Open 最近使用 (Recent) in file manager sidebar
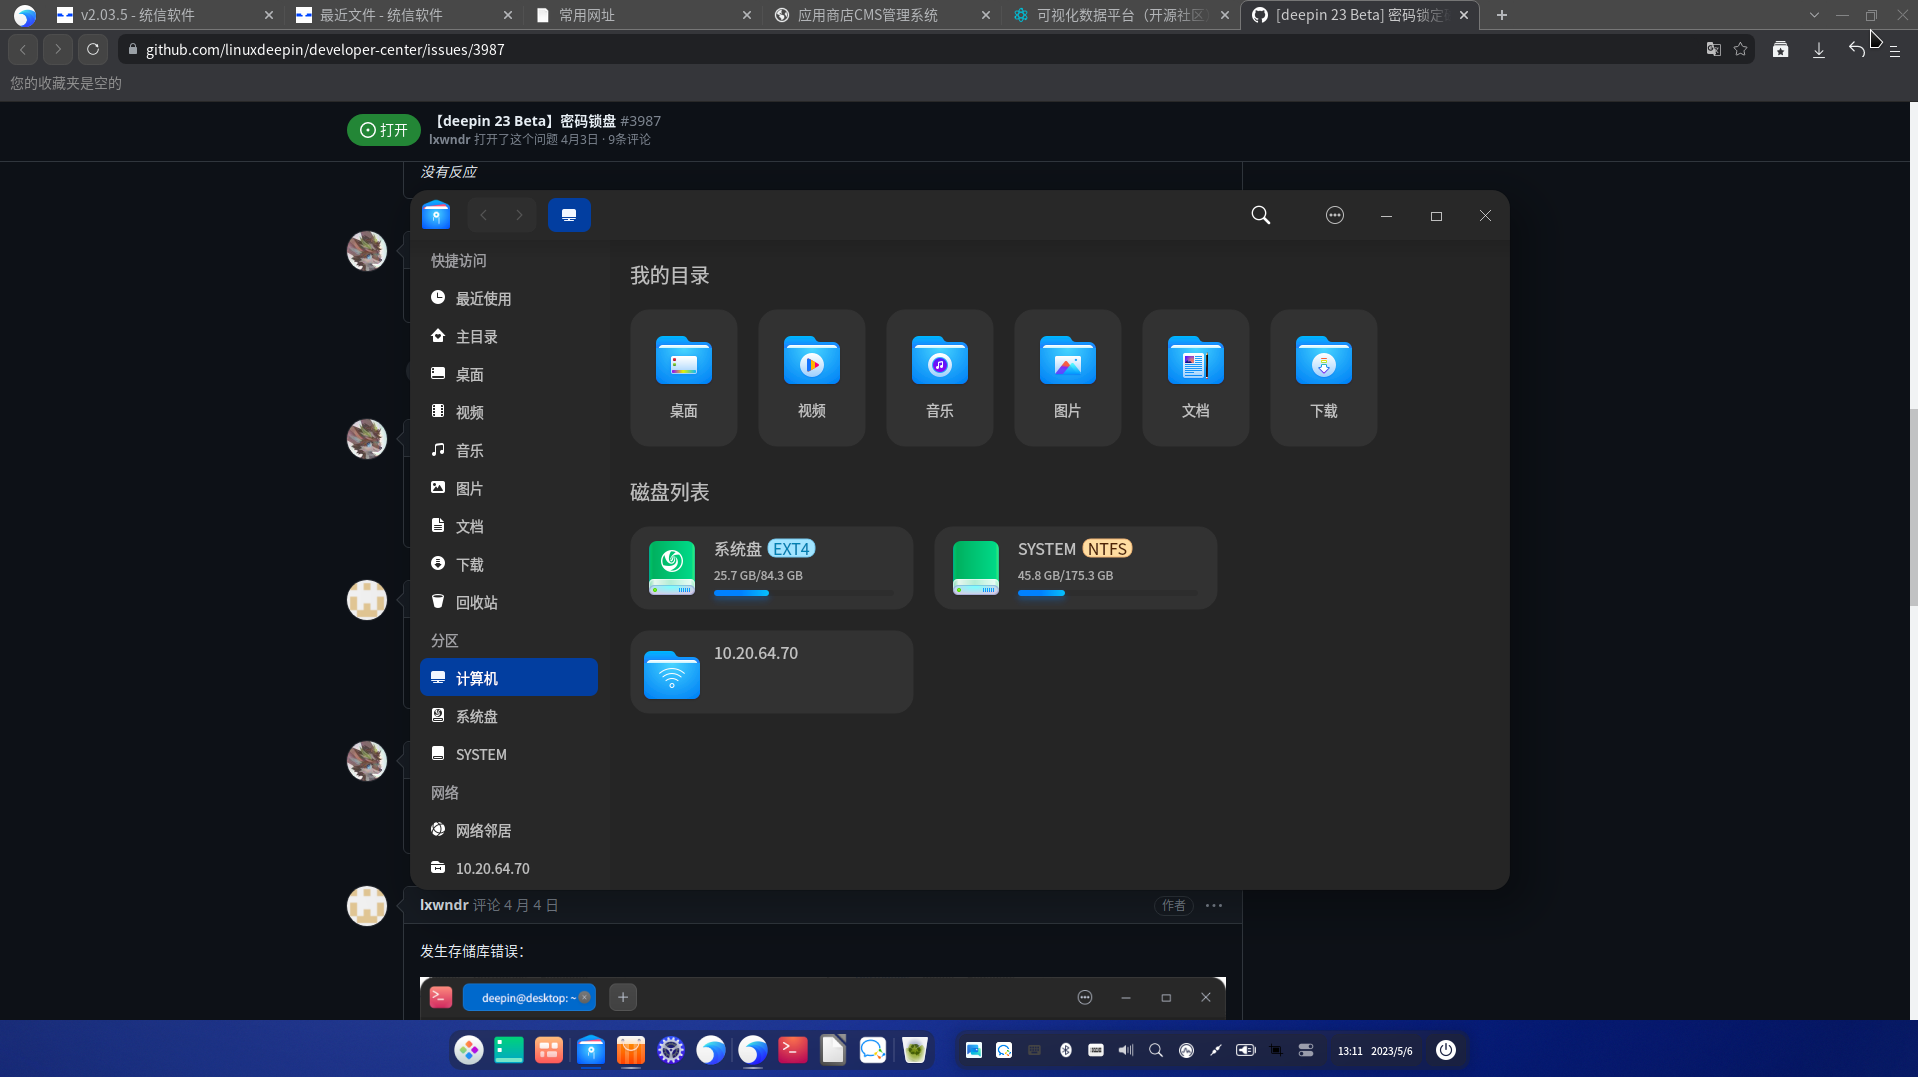 [481, 298]
